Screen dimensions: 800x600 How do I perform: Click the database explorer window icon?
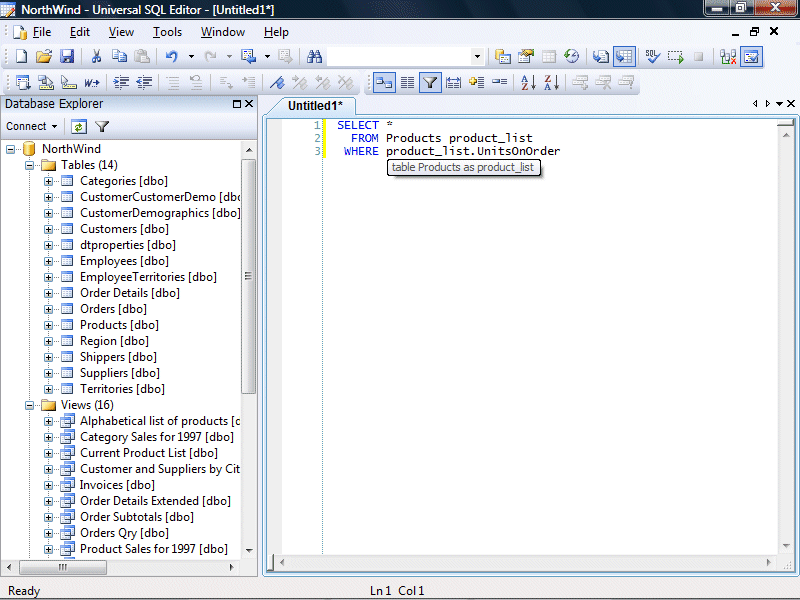[x=503, y=56]
